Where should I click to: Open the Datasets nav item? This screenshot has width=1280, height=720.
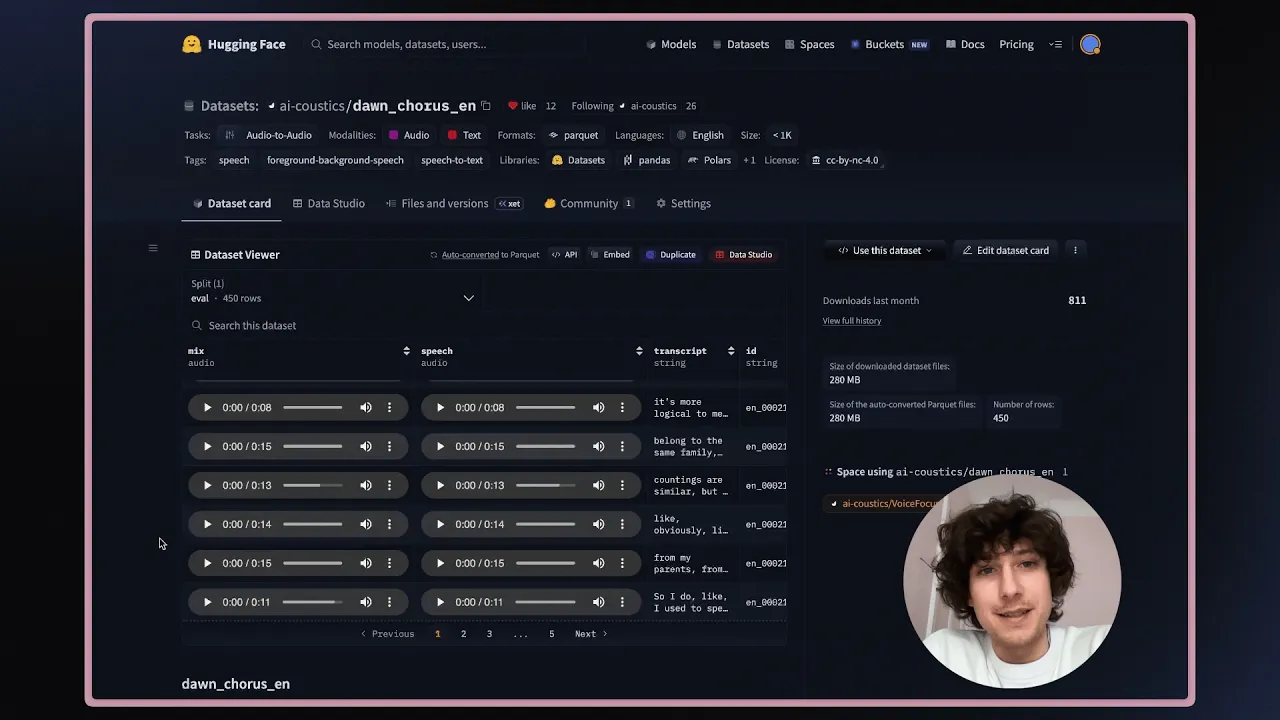(740, 44)
